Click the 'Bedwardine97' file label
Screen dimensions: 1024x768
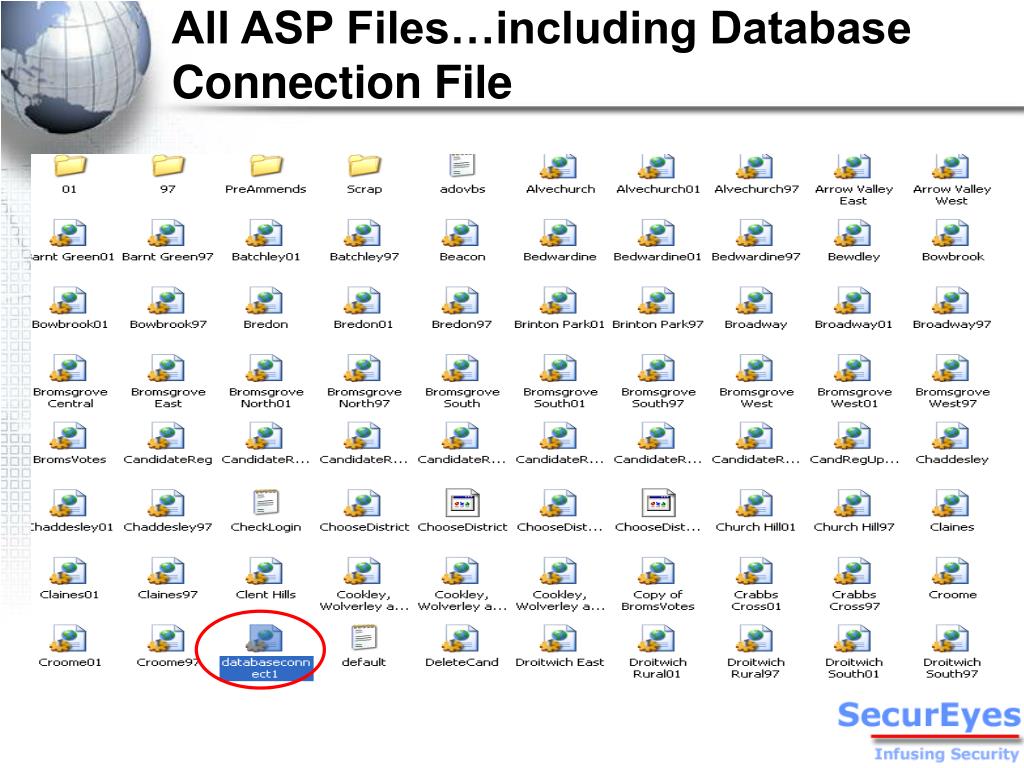(756, 257)
